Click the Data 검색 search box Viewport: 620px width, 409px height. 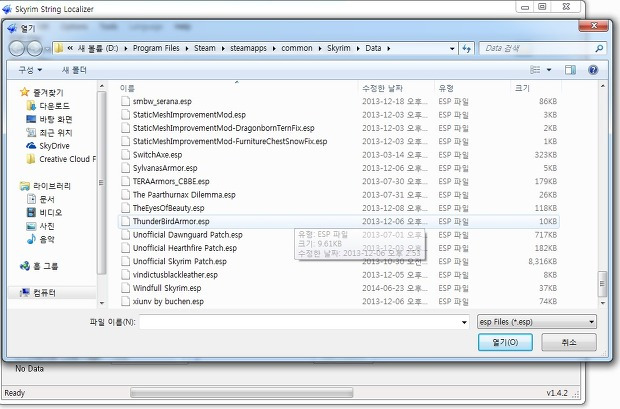(x=536, y=49)
